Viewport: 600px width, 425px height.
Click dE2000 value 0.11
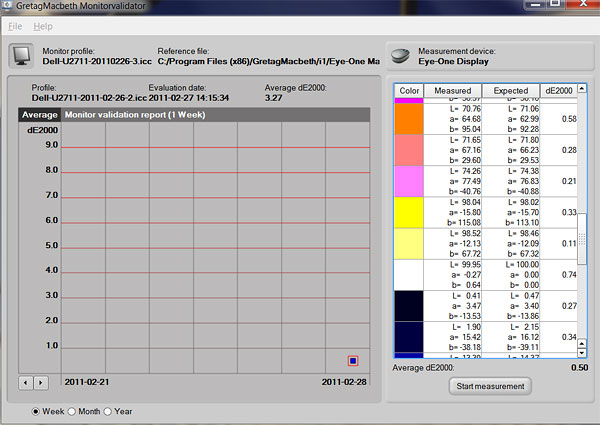[x=569, y=244]
